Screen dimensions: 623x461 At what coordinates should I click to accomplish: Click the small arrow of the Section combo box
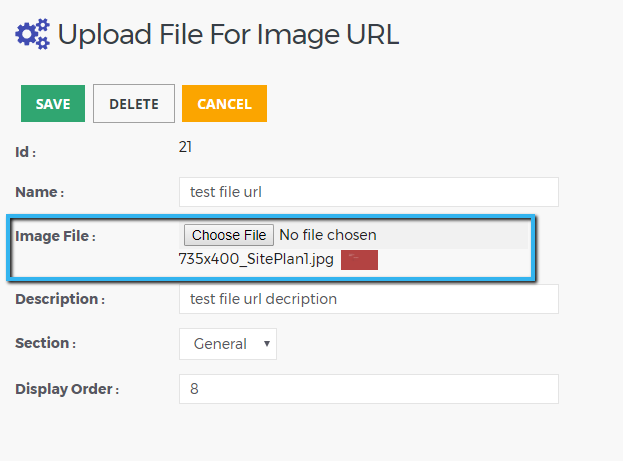pyautogui.click(x=267, y=344)
